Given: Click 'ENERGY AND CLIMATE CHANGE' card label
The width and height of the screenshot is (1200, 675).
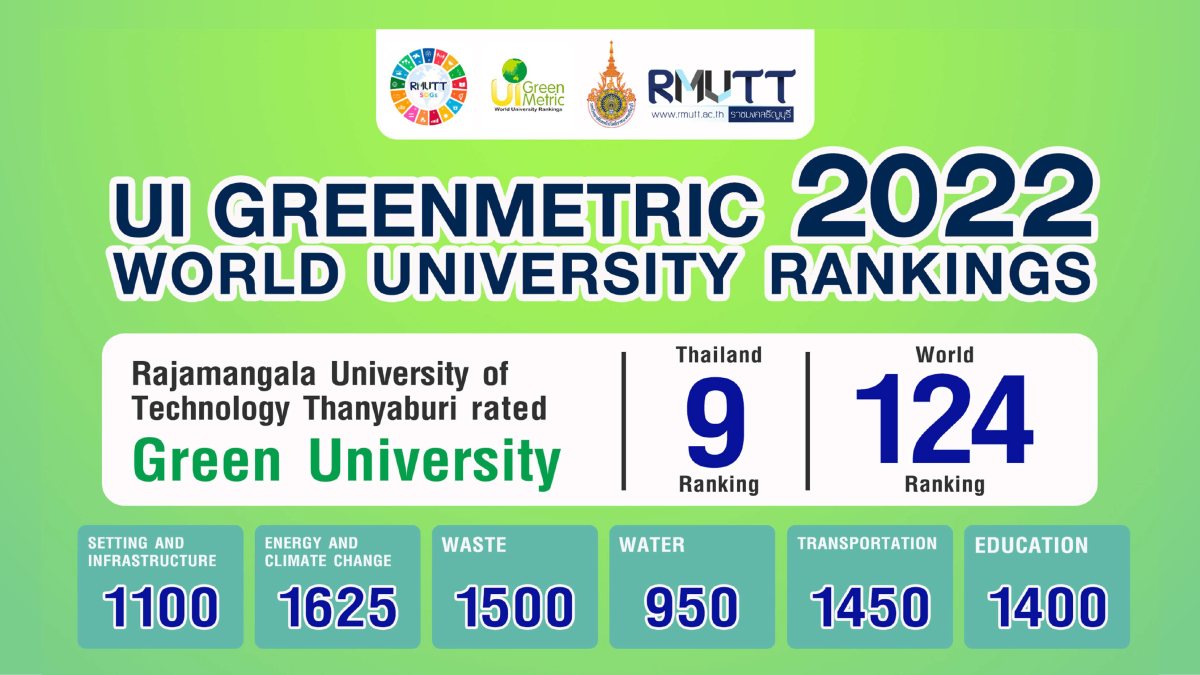Looking at the screenshot, I should coord(328,552).
